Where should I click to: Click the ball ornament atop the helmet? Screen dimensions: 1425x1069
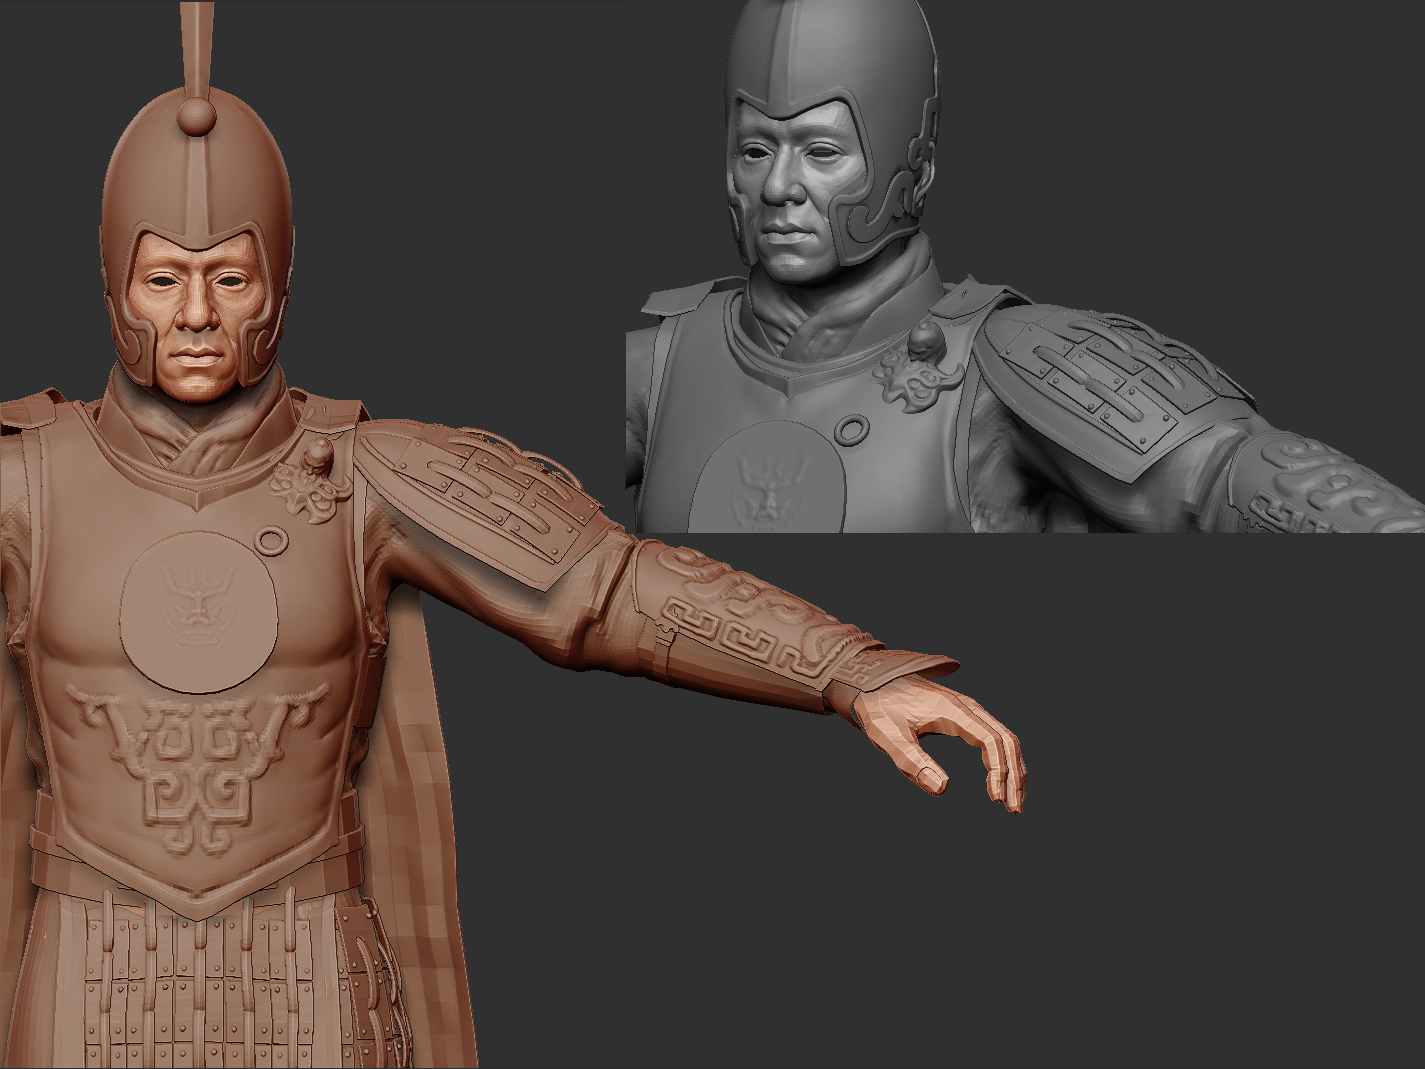(196, 116)
